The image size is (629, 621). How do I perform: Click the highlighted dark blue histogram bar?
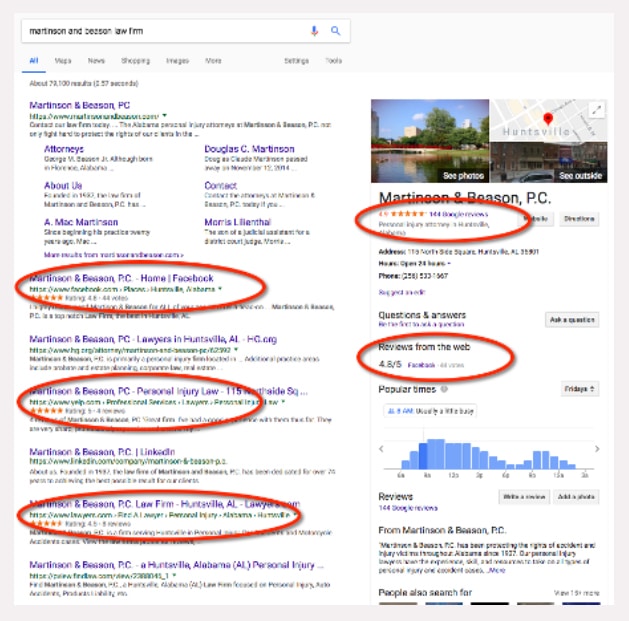click(x=423, y=456)
